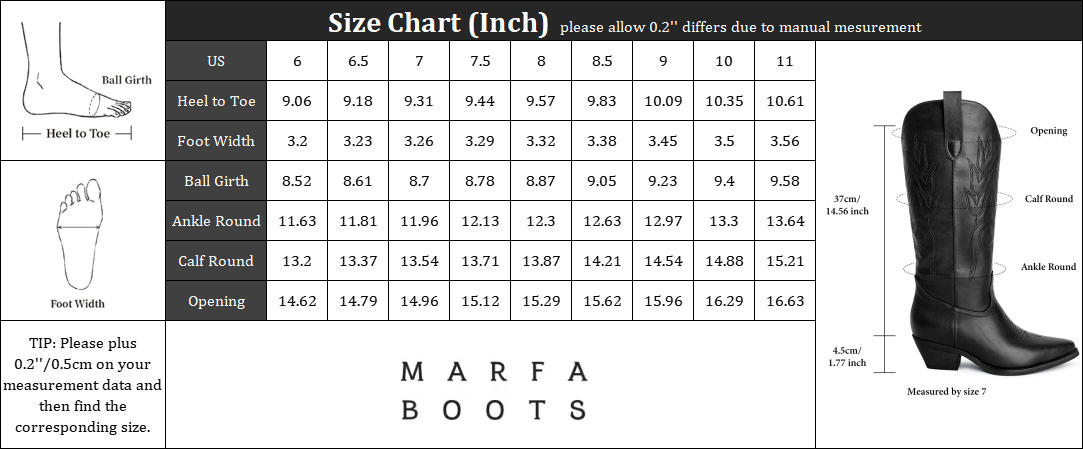Click the TIP measurement instructions text
The height and width of the screenshot is (449, 1083).
(x=82, y=385)
